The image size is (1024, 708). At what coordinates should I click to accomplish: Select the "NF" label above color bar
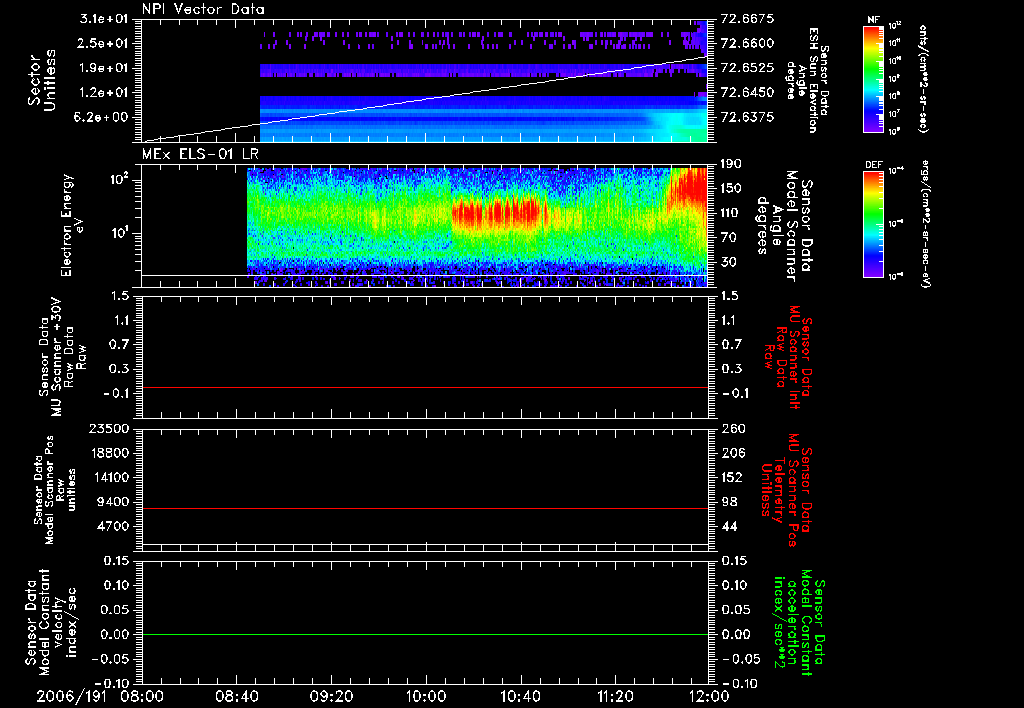click(x=873, y=20)
